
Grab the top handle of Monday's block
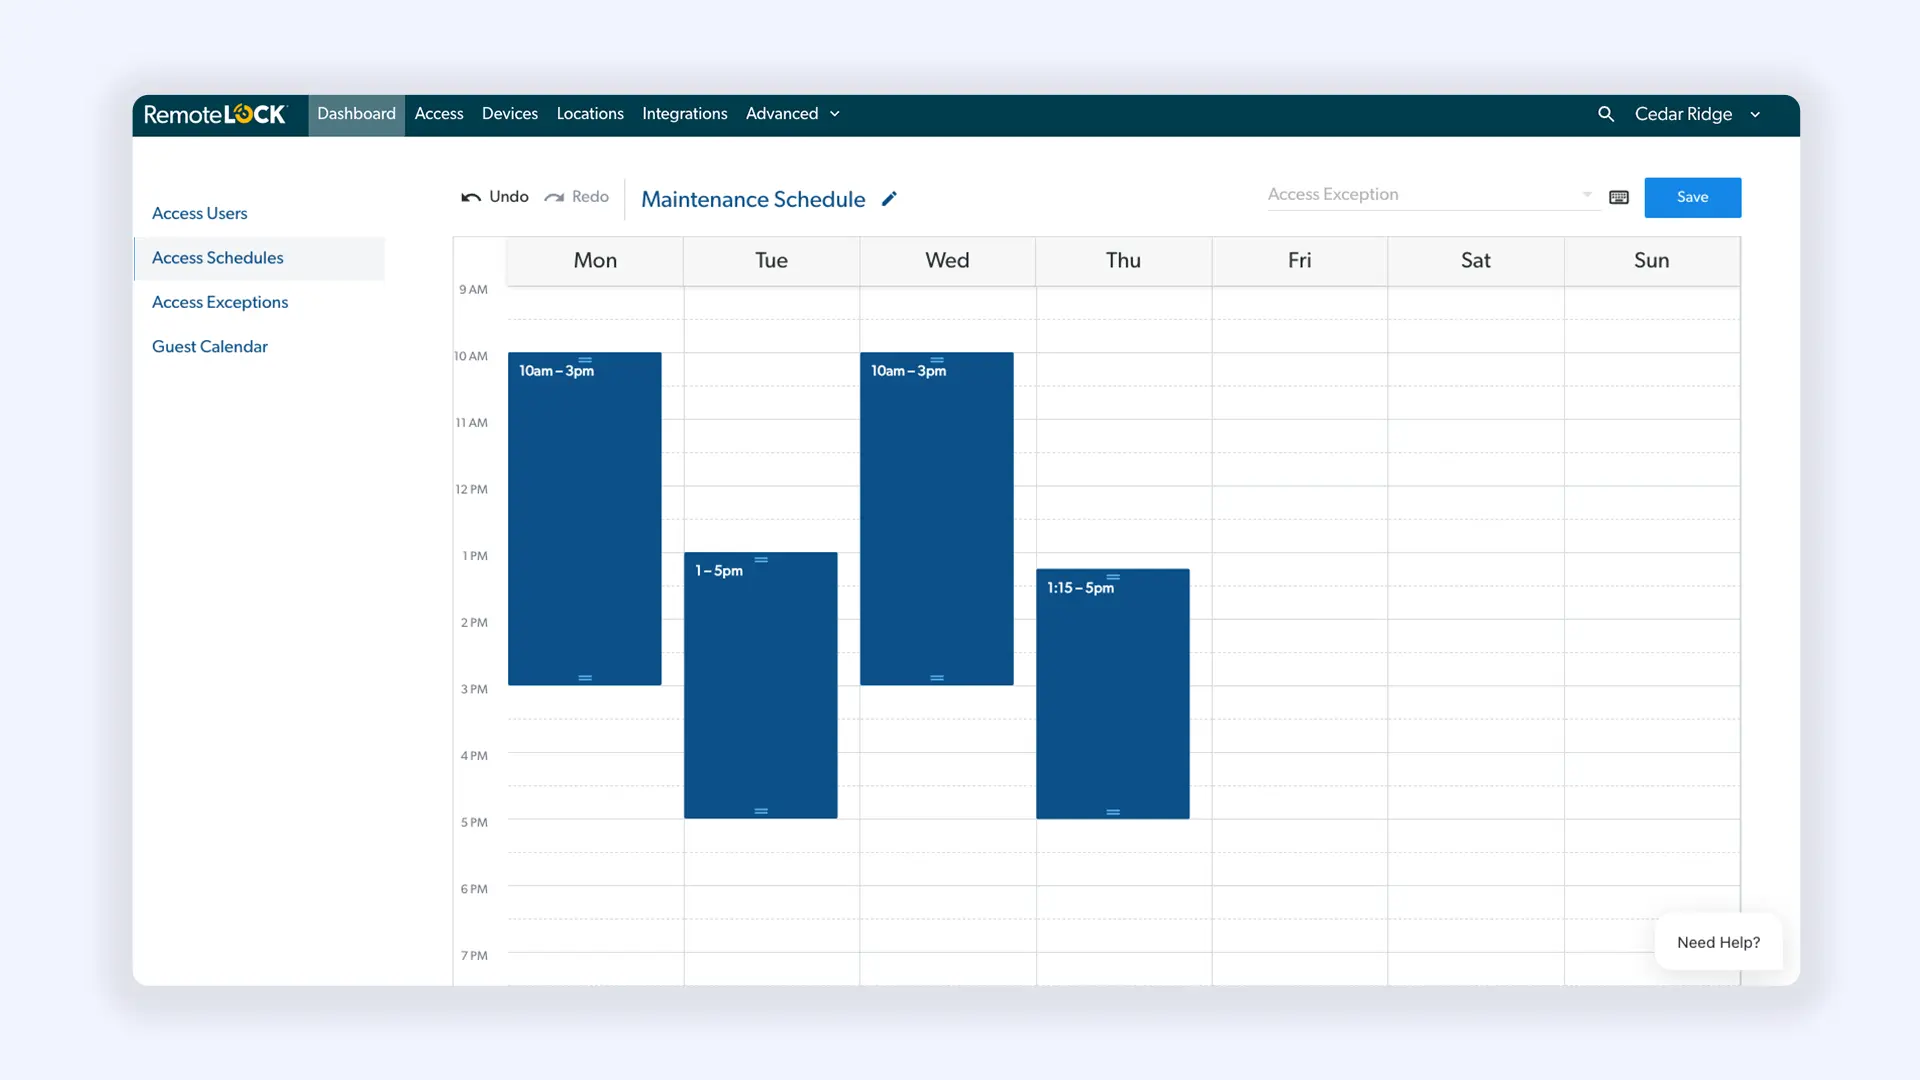[x=585, y=360]
